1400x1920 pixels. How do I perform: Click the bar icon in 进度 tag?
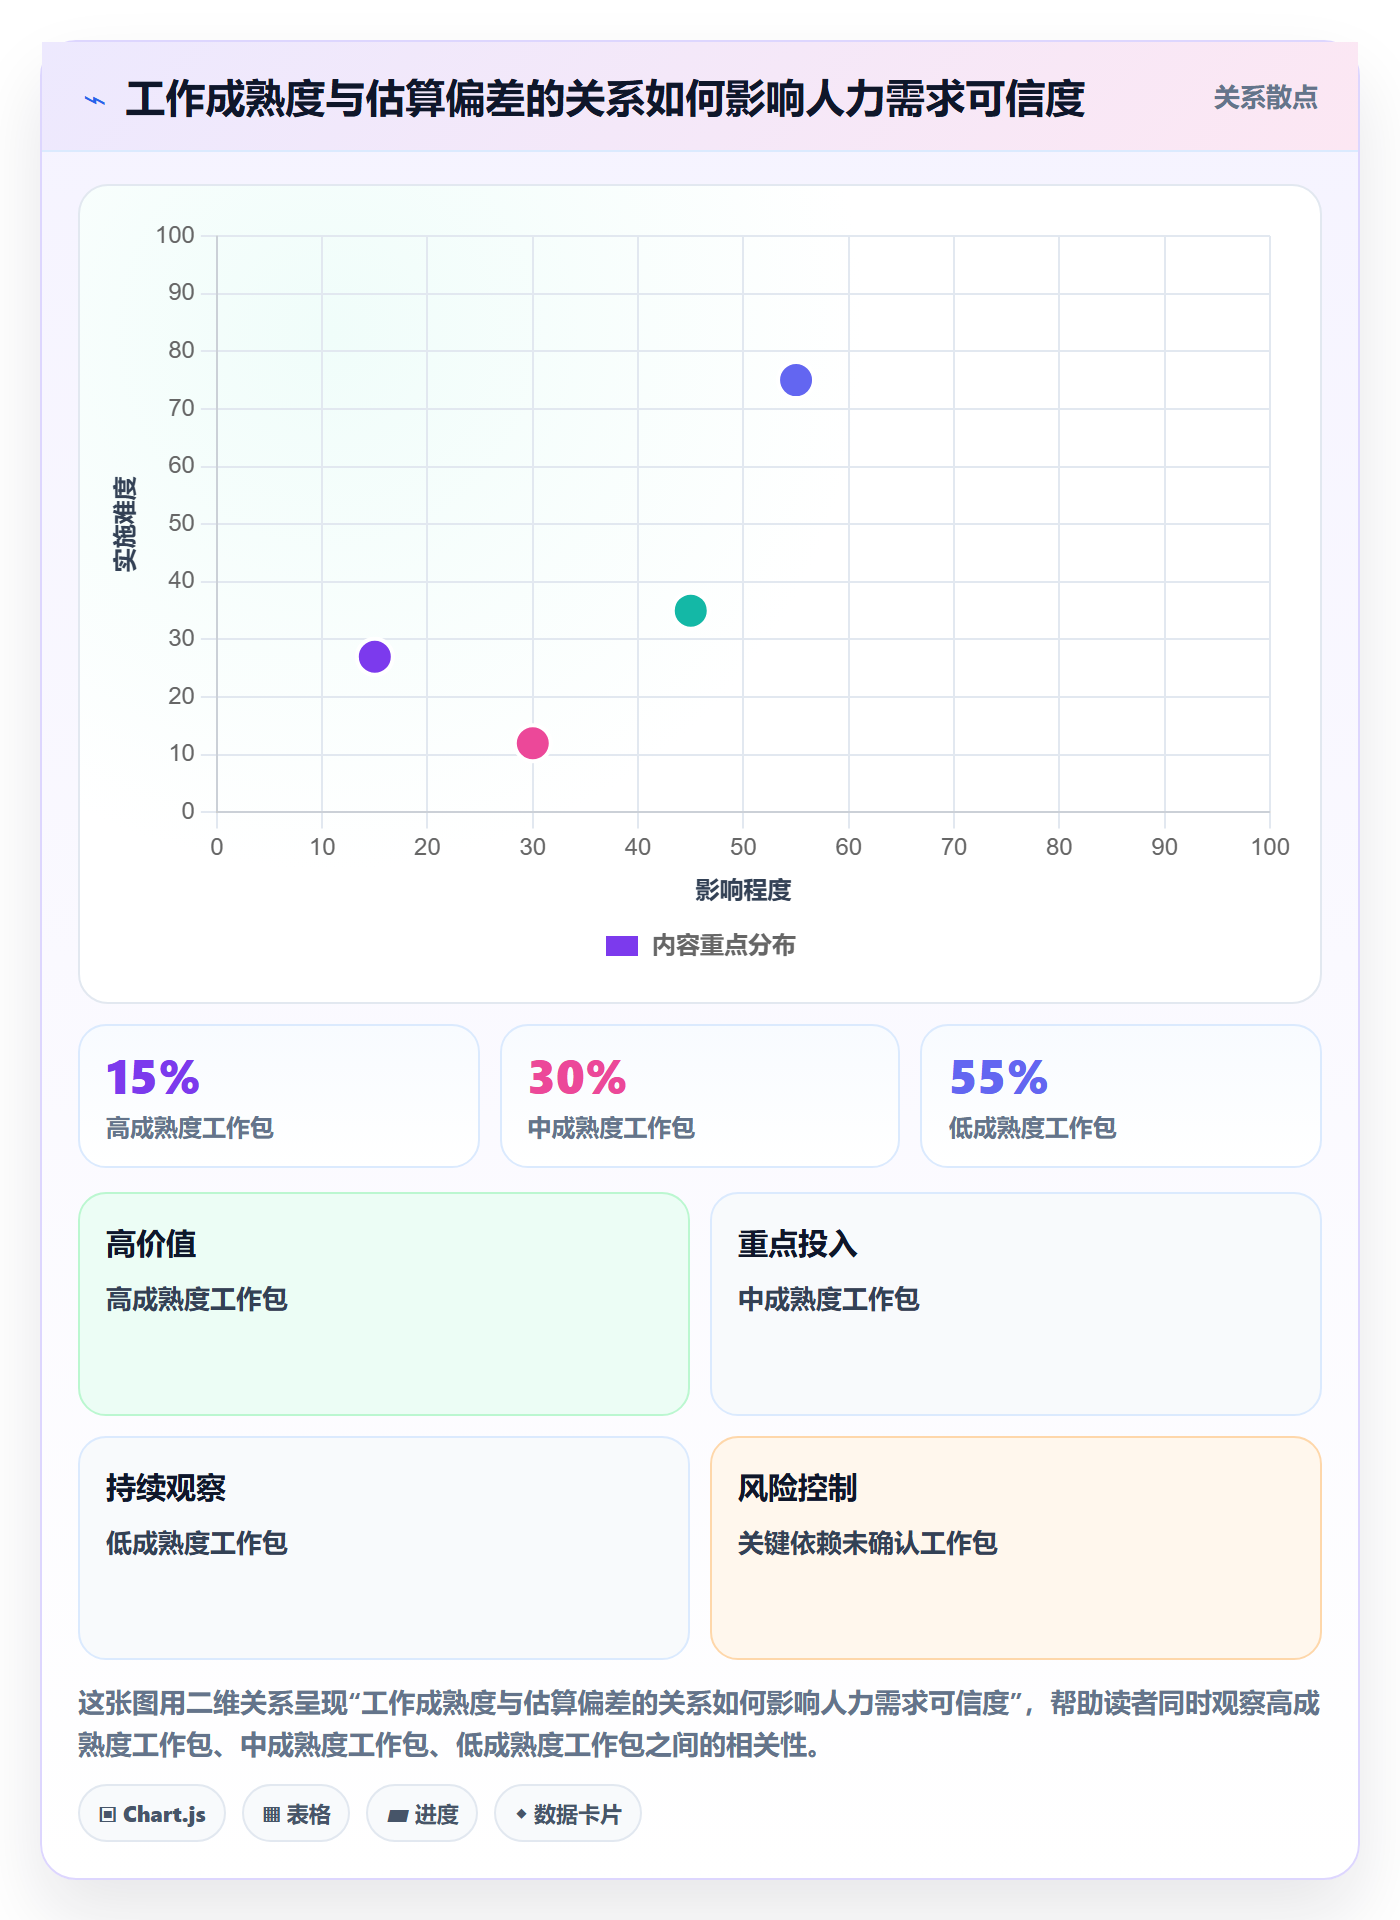[x=397, y=1816]
